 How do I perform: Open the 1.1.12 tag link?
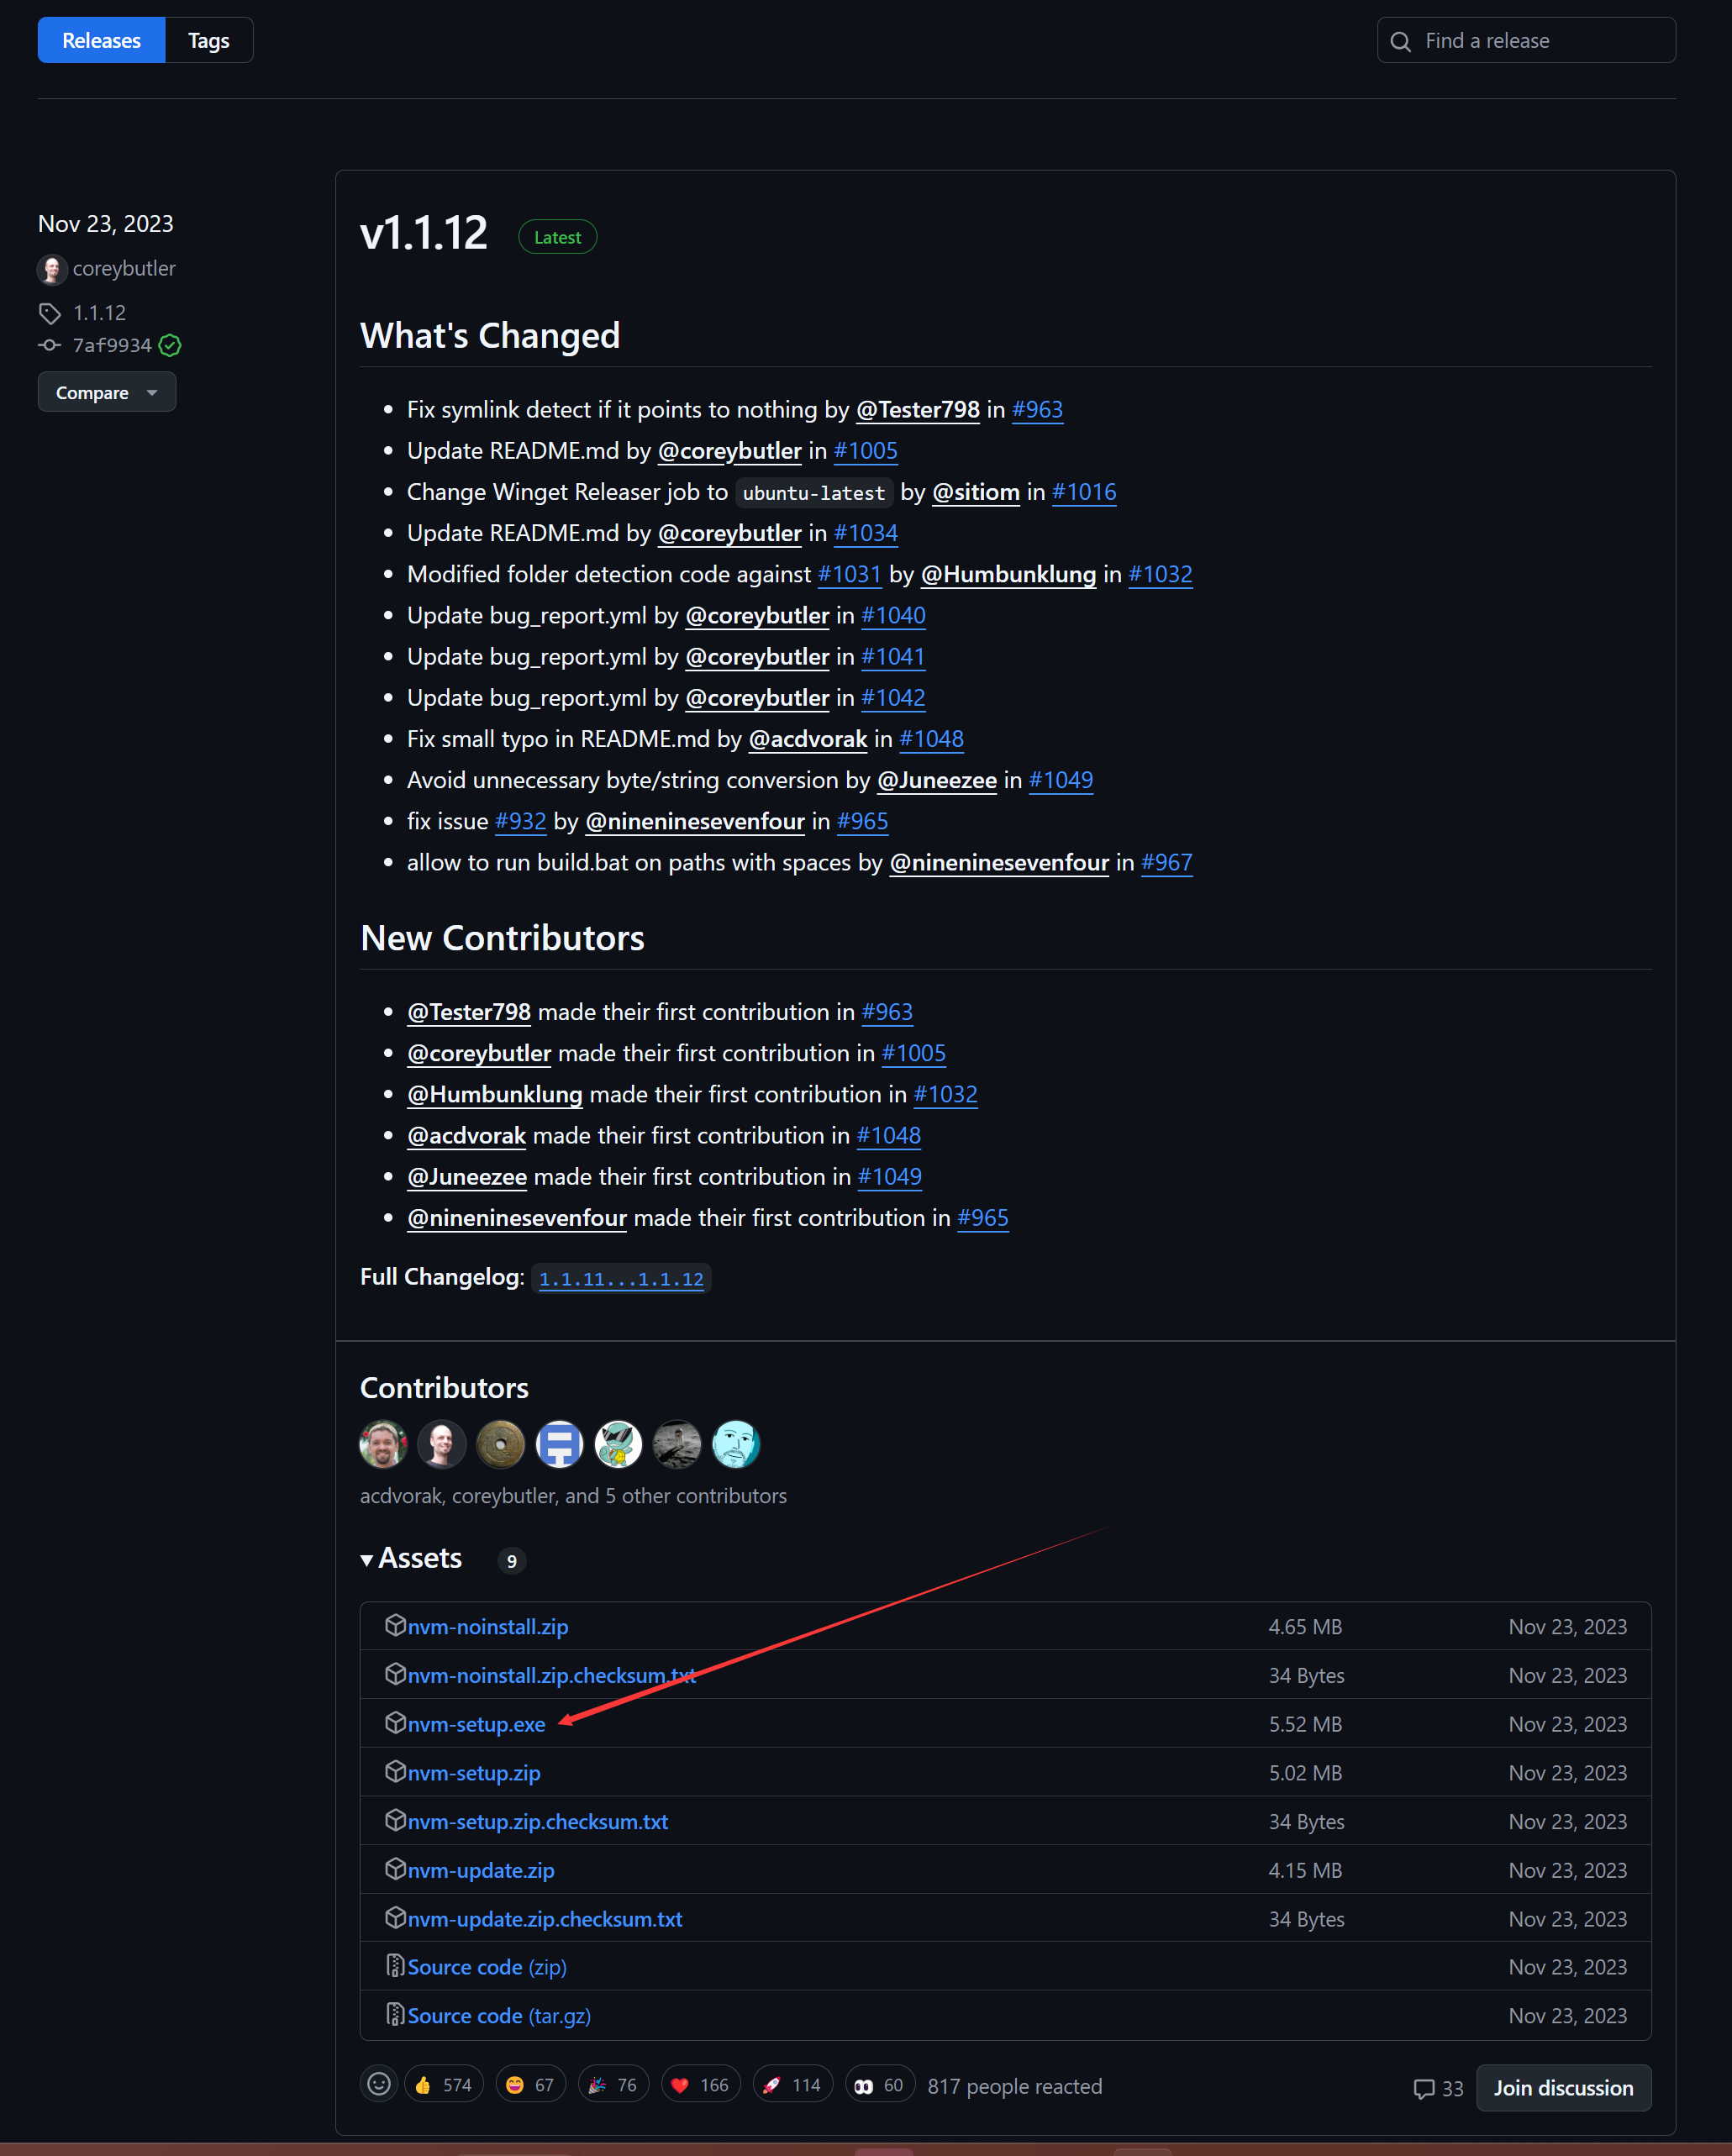point(99,313)
